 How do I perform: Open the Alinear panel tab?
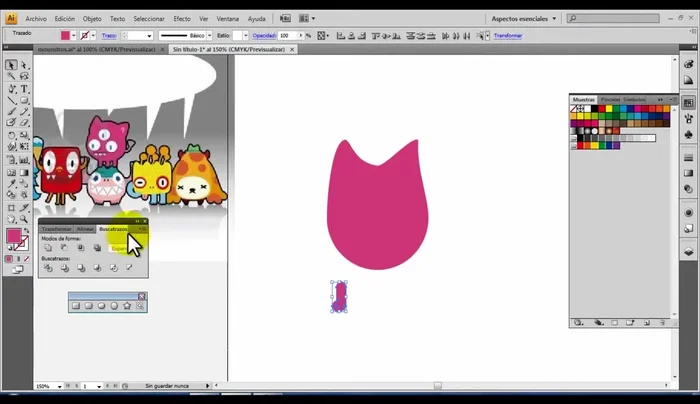click(86, 229)
